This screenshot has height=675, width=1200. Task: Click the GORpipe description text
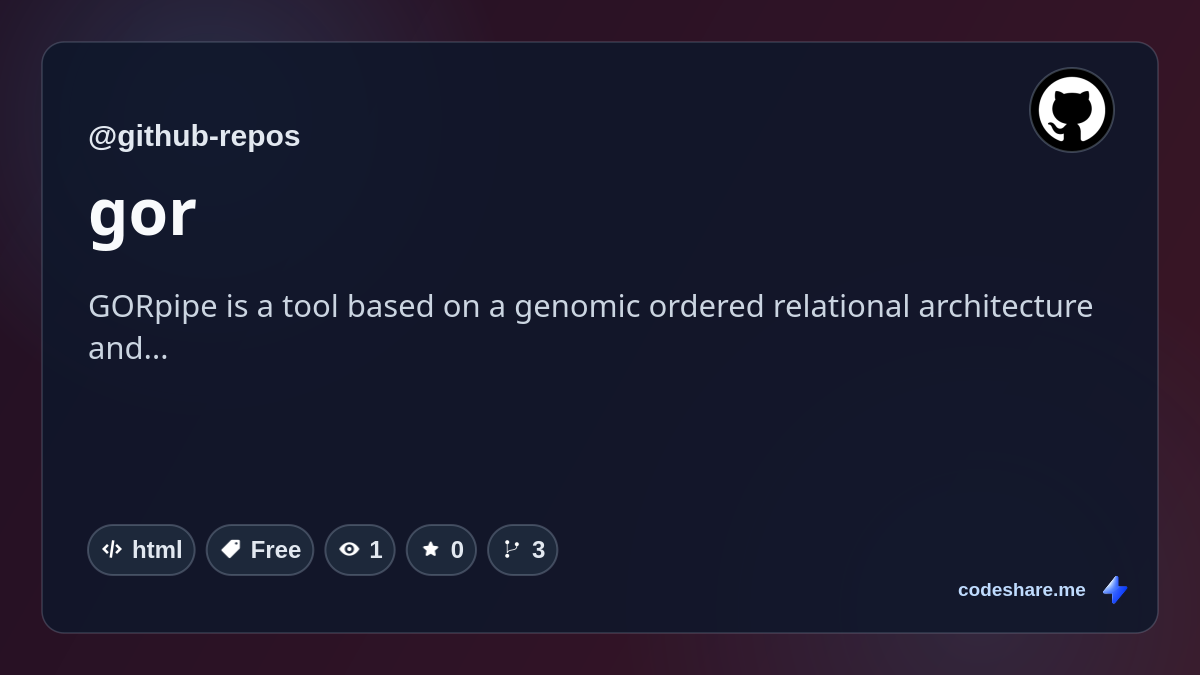pyautogui.click(x=591, y=327)
